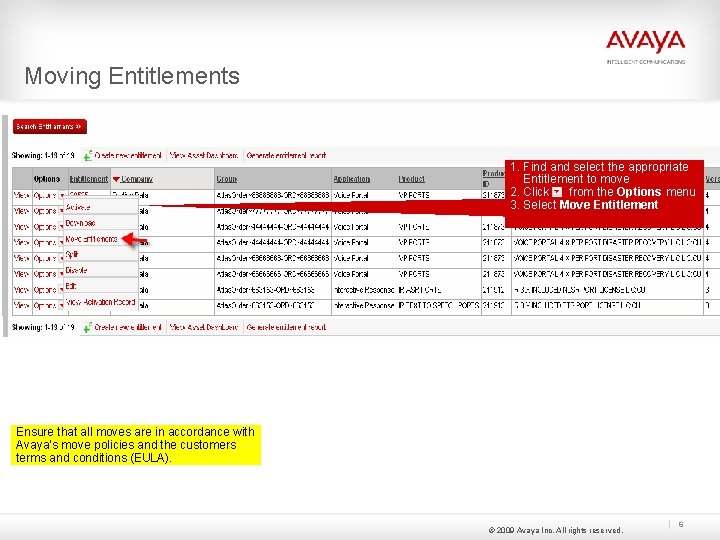This screenshot has height=540, width=720.
Task: Choose Split from the Options menu
Action: point(101,254)
